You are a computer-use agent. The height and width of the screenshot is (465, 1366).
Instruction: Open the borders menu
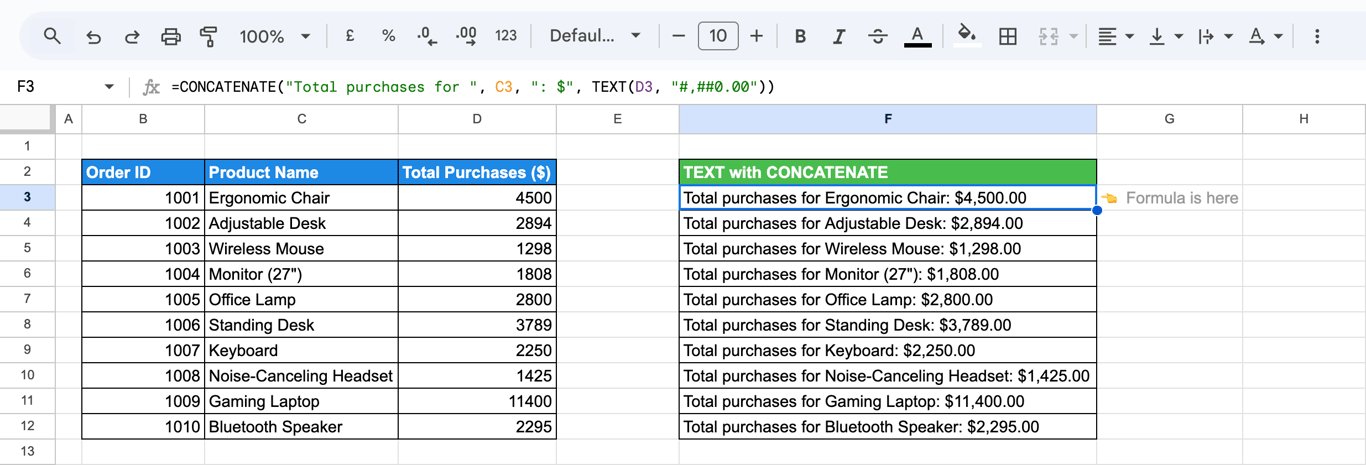click(x=1008, y=36)
